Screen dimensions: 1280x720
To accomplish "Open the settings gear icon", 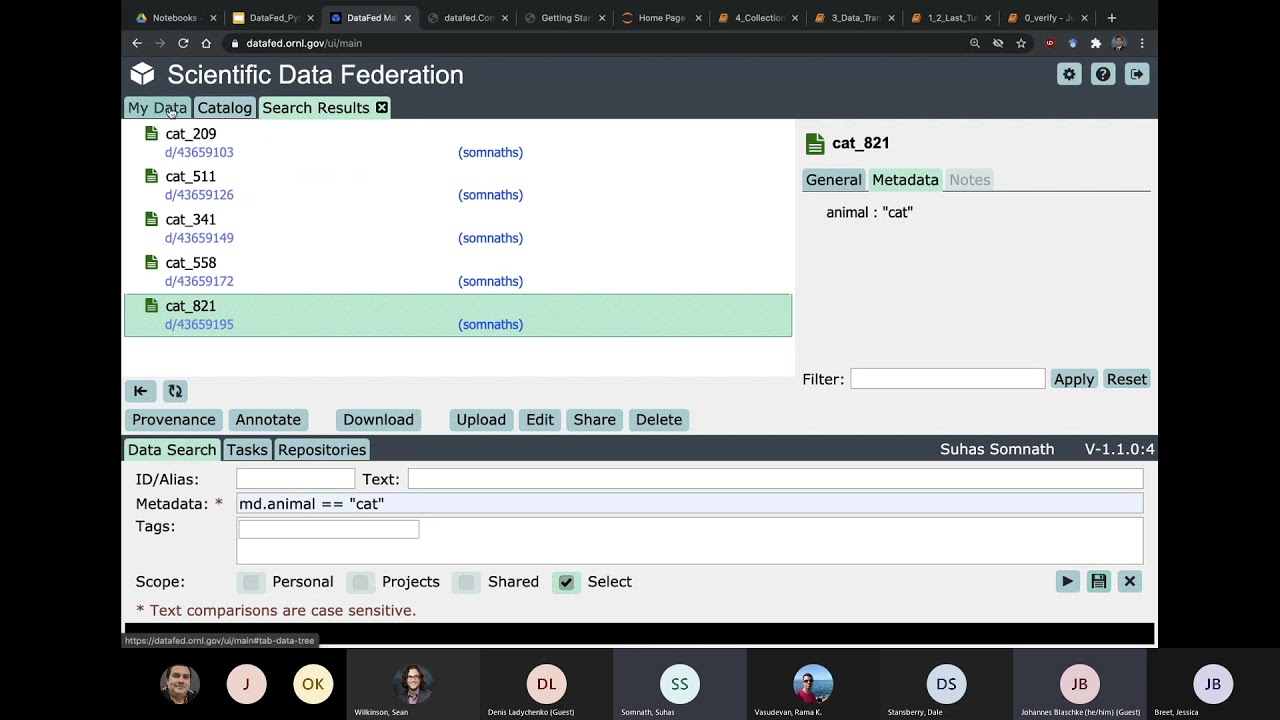I will (x=1069, y=74).
